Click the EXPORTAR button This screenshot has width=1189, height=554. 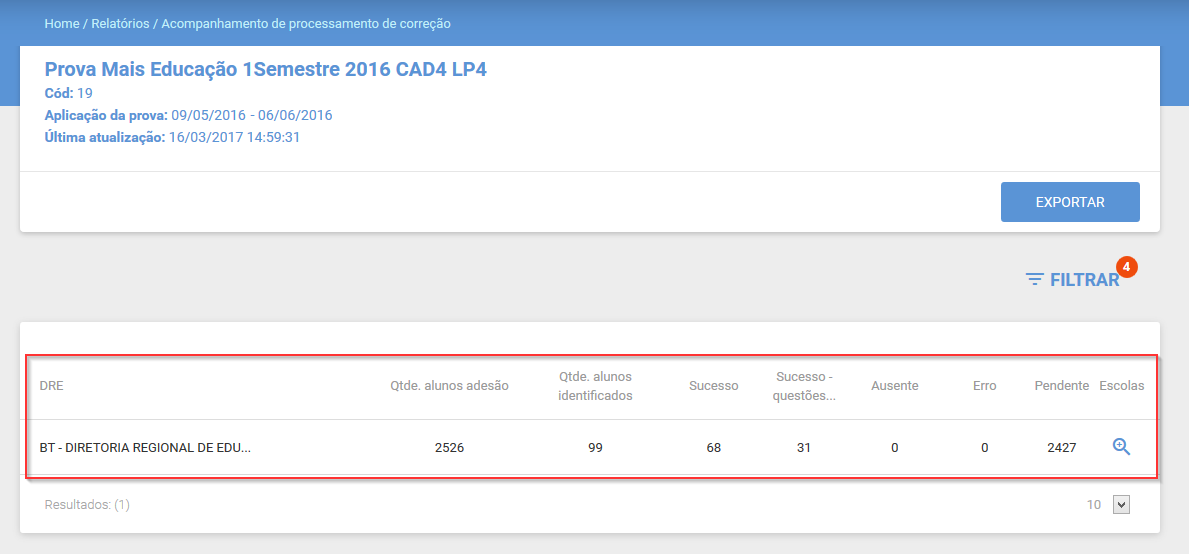(x=1070, y=202)
